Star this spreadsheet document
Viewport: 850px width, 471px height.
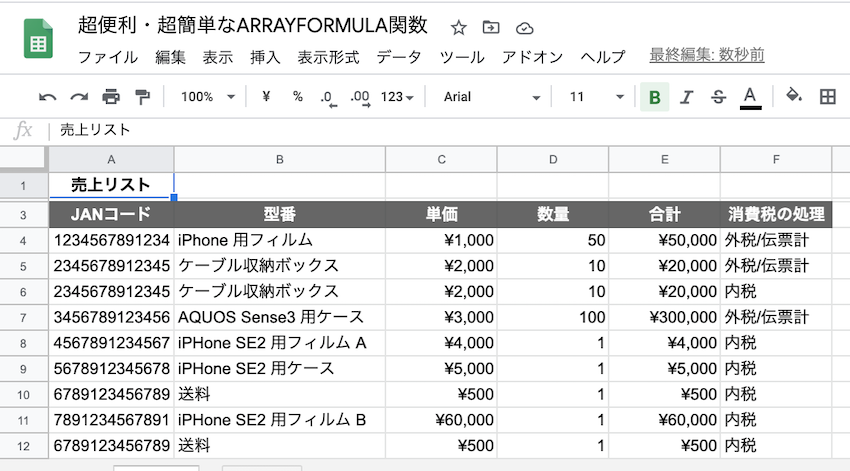tap(458, 27)
